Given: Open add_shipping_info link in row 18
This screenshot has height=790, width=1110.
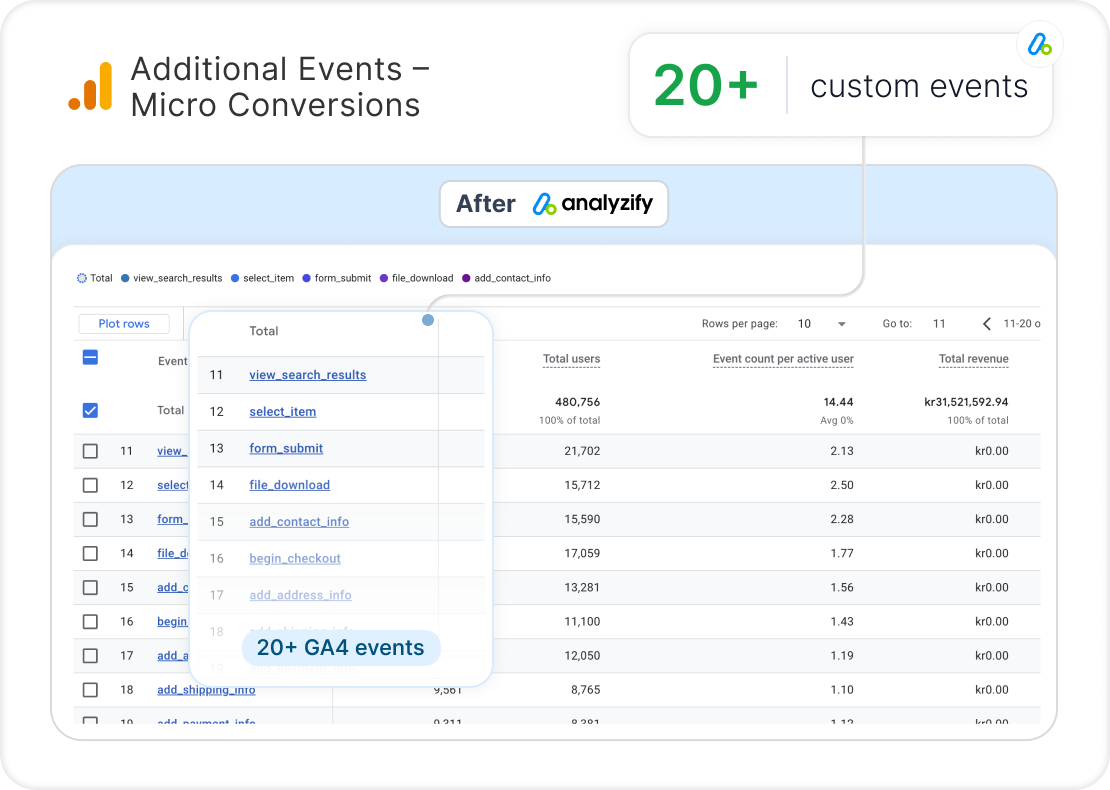Looking at the screenshot, I should coord(206,689).
